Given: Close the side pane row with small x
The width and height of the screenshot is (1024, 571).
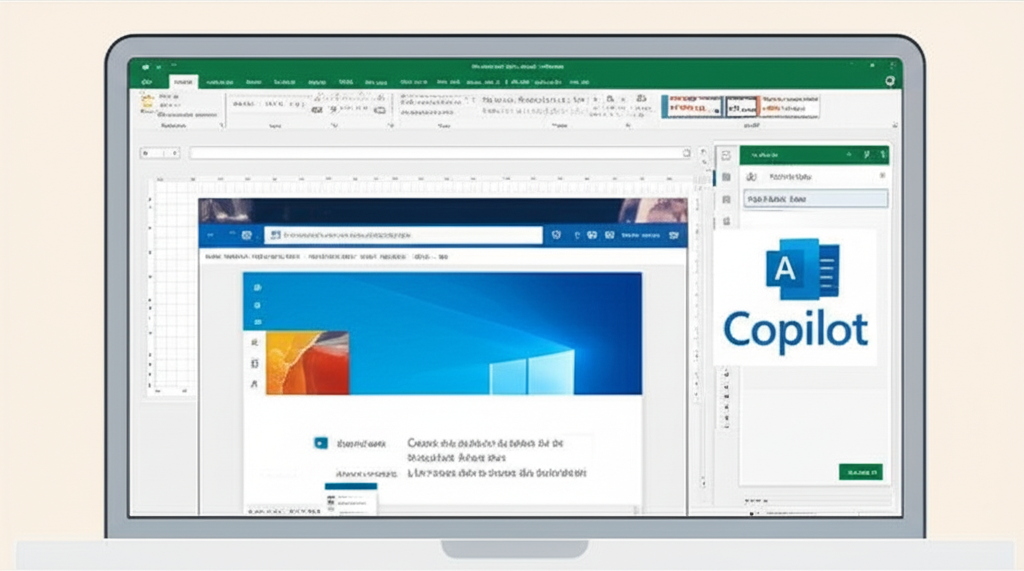Looking at the screenshot, I should 882,176.
